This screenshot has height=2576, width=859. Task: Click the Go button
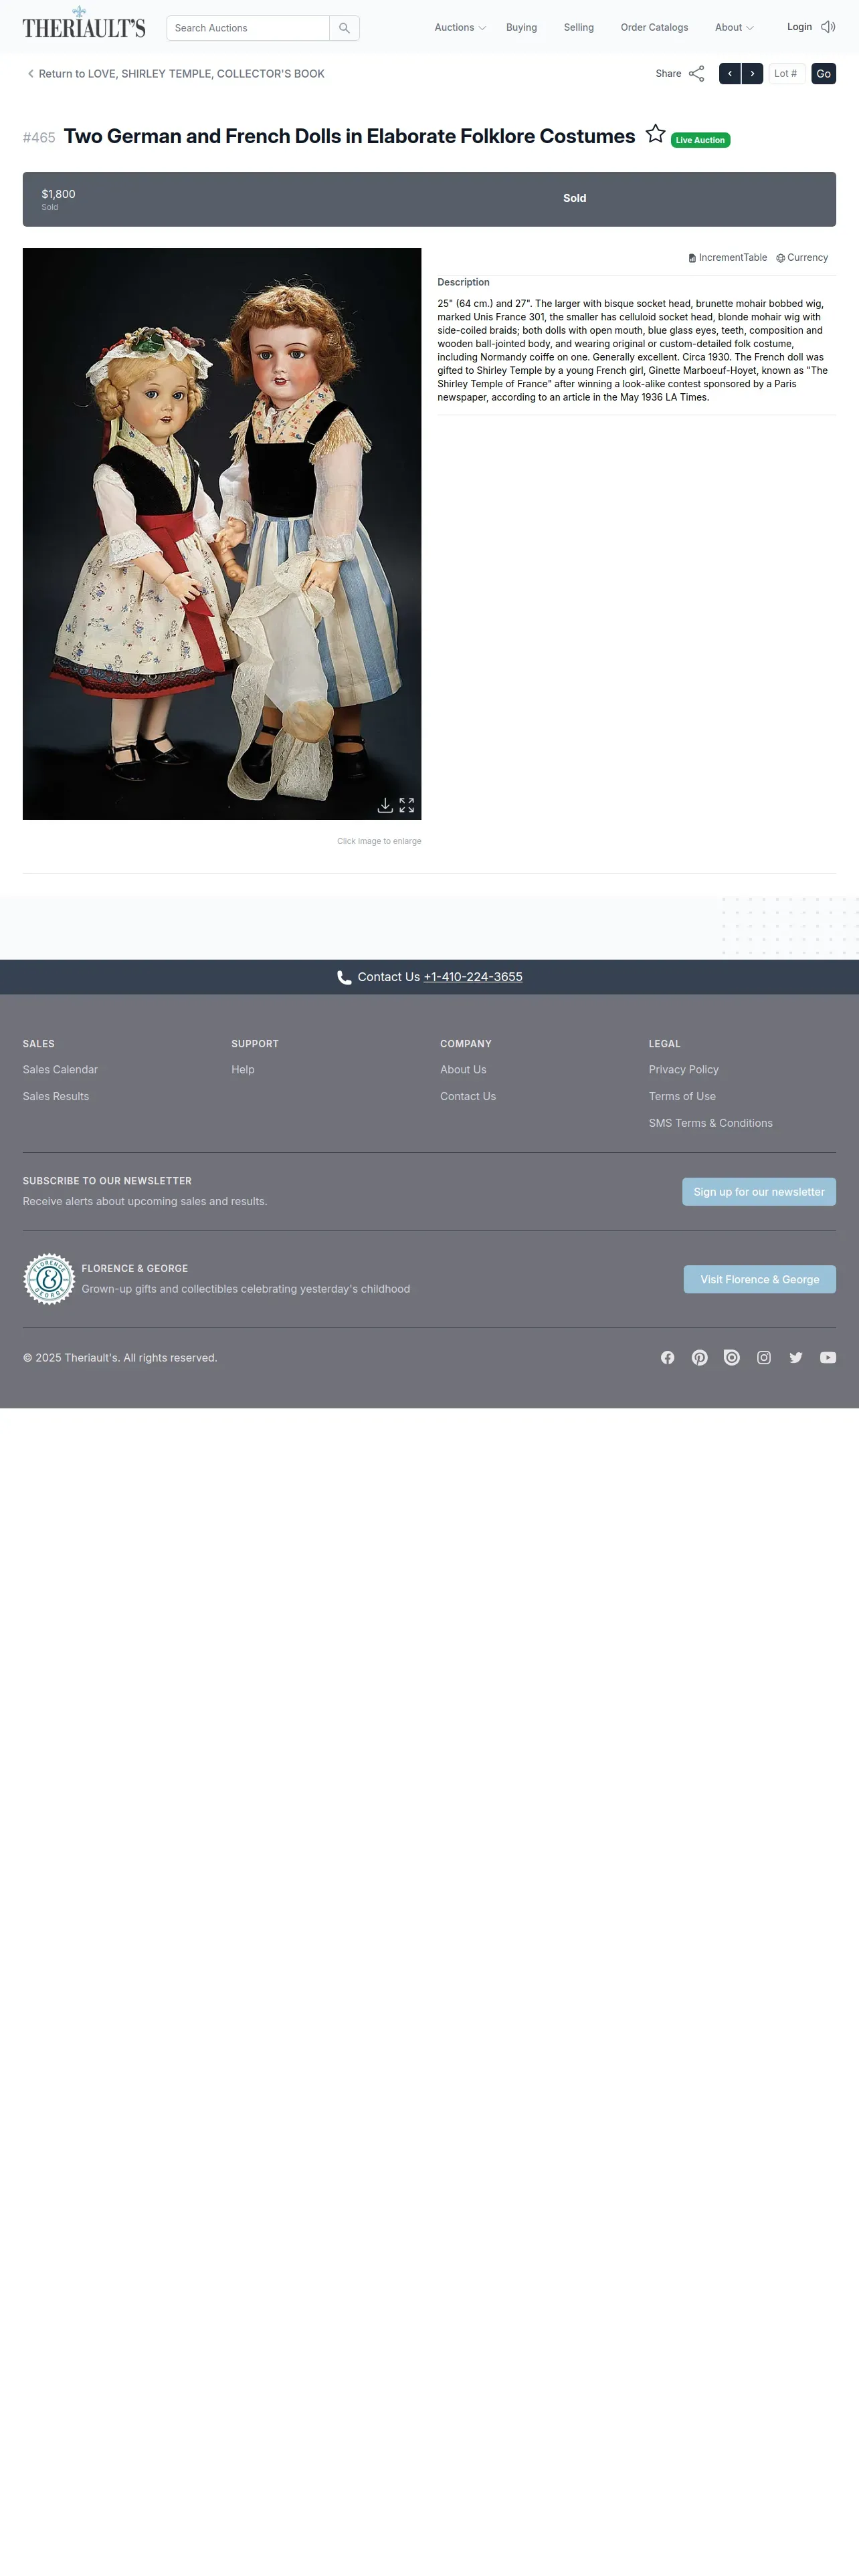(x=823, y=74)
